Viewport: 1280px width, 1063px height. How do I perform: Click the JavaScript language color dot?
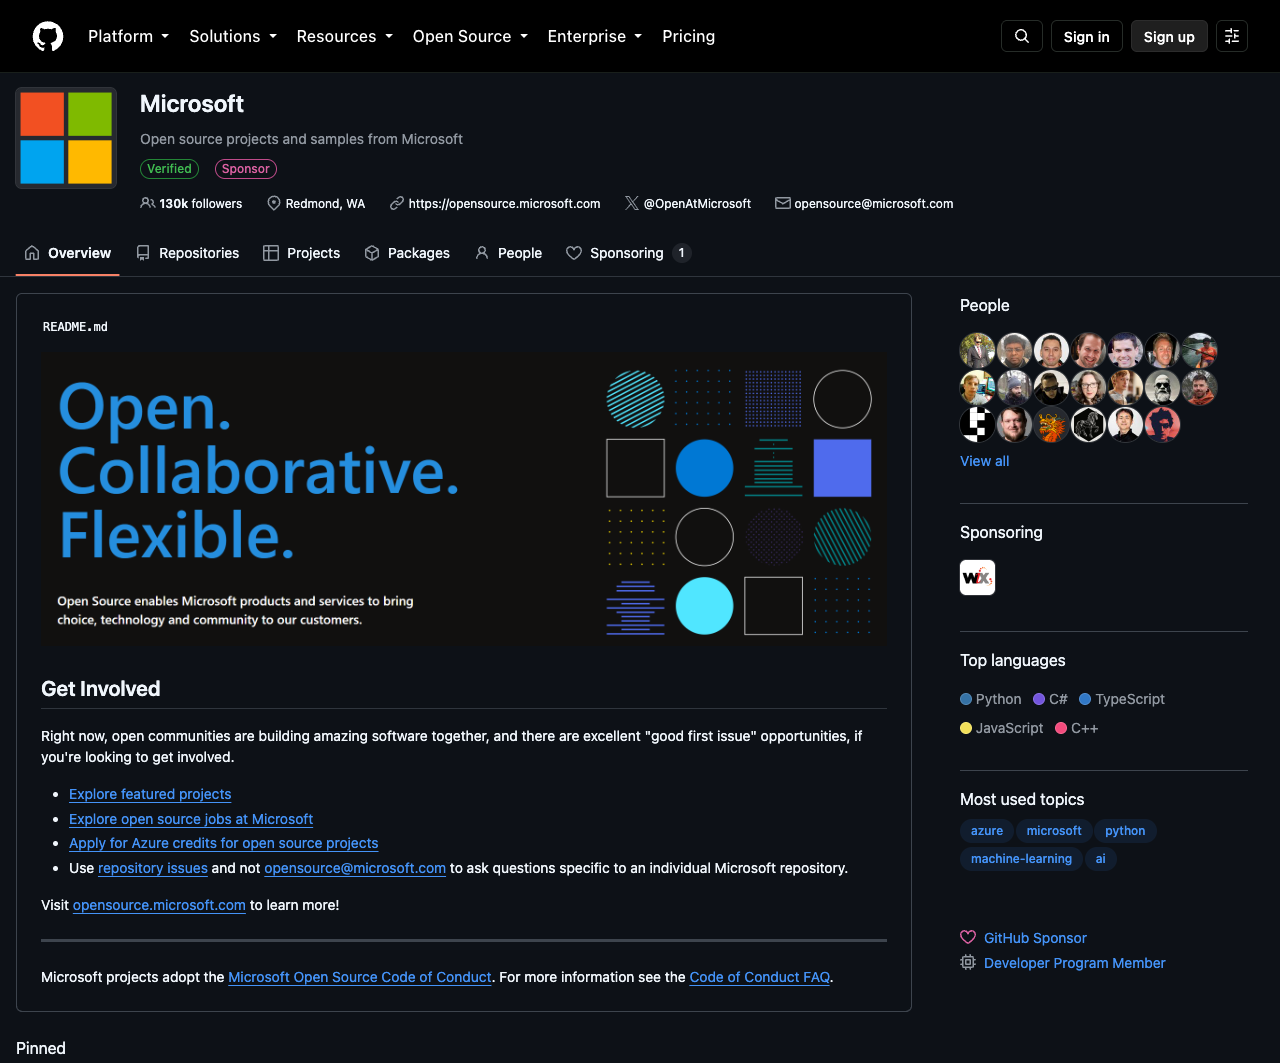[966, 728]
